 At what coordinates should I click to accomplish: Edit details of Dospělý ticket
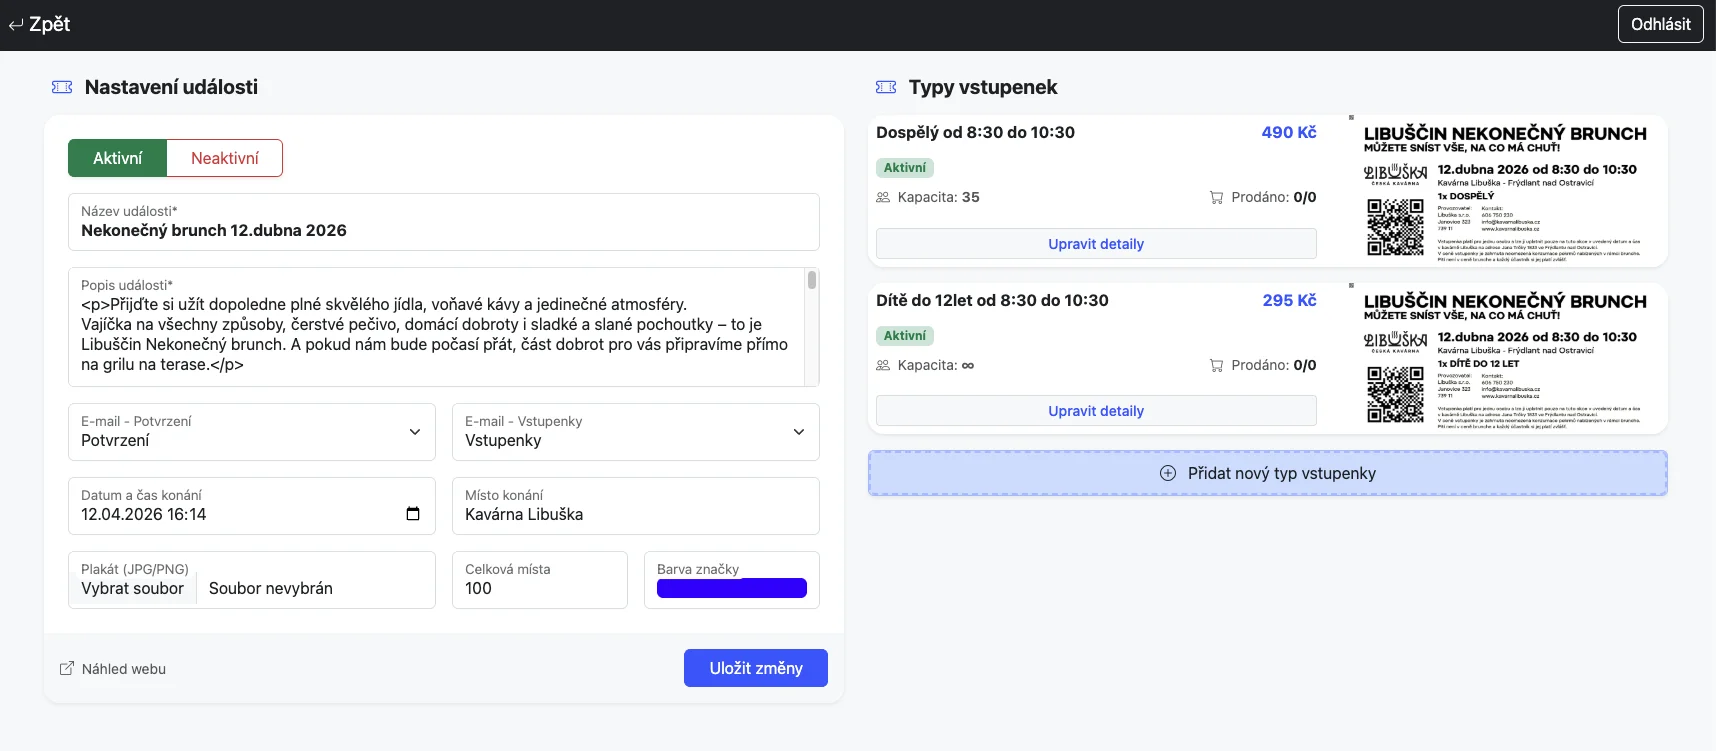click(1096, 244)
